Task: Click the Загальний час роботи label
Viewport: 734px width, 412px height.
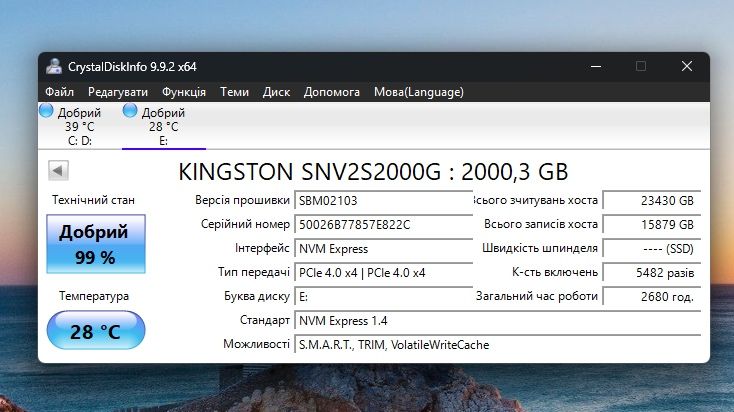Action: click(x=537, y=296)
